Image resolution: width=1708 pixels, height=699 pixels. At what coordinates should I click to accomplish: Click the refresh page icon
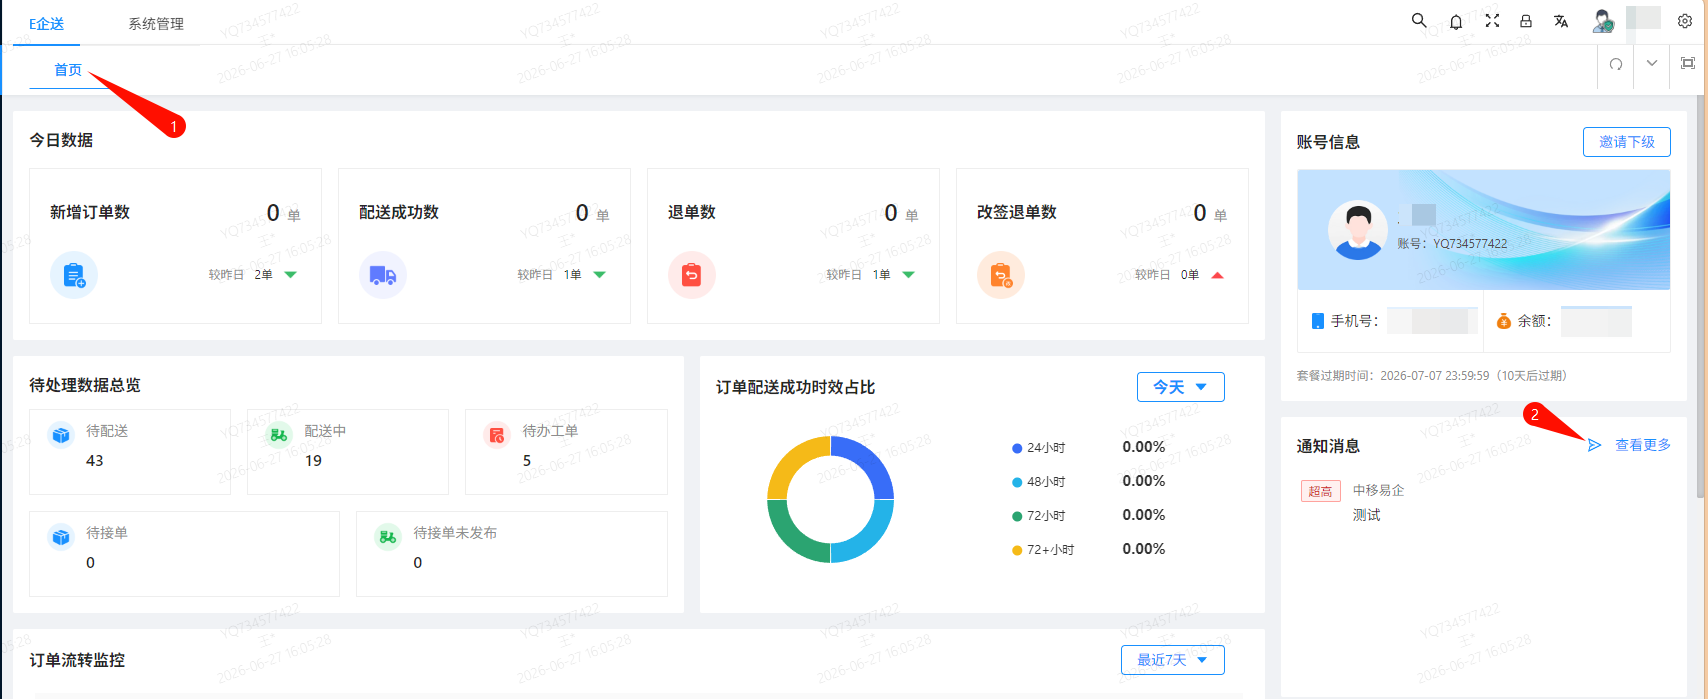1616,64
